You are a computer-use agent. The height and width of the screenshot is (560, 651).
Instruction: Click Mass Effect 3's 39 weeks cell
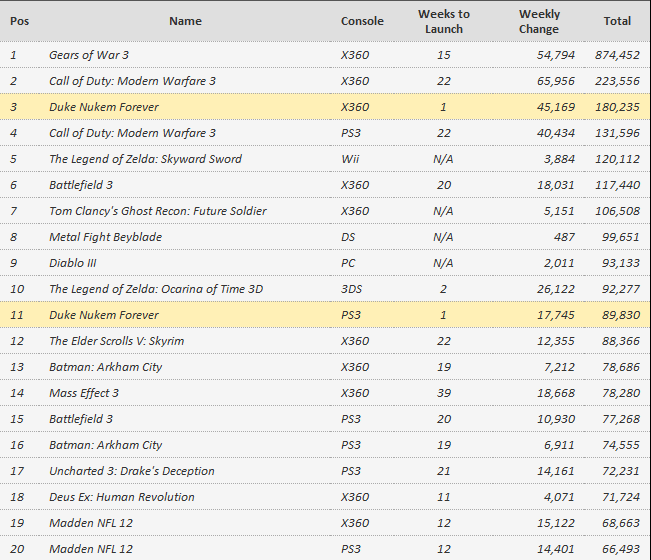[x=443, y=393]
